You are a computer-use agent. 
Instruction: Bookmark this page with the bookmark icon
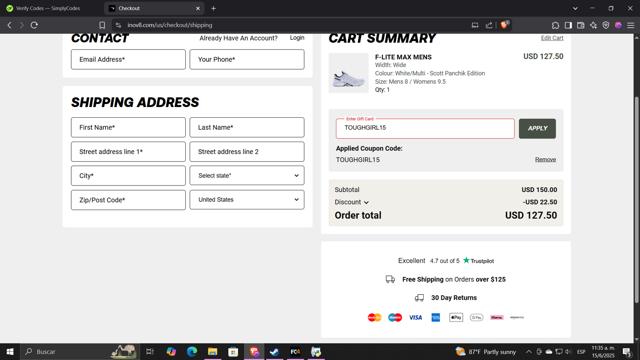pos(102,25)
